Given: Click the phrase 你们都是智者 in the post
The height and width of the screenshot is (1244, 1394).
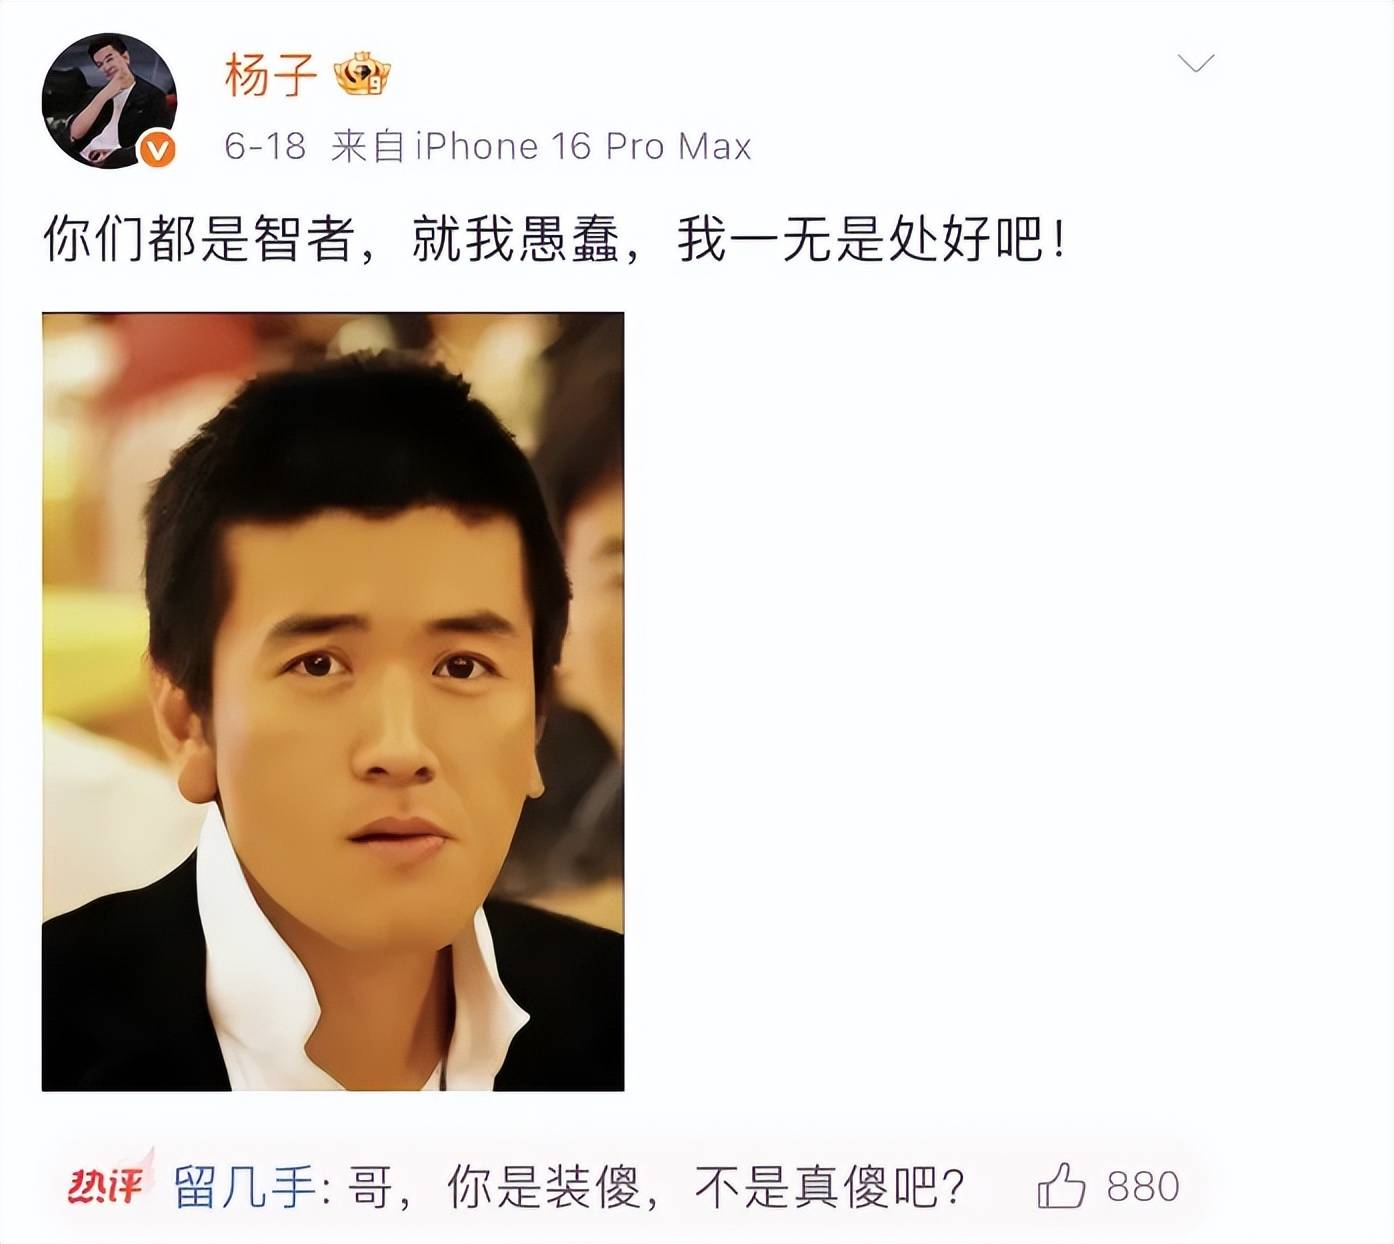Looking at the screenshot, I should tap(200, 239).
